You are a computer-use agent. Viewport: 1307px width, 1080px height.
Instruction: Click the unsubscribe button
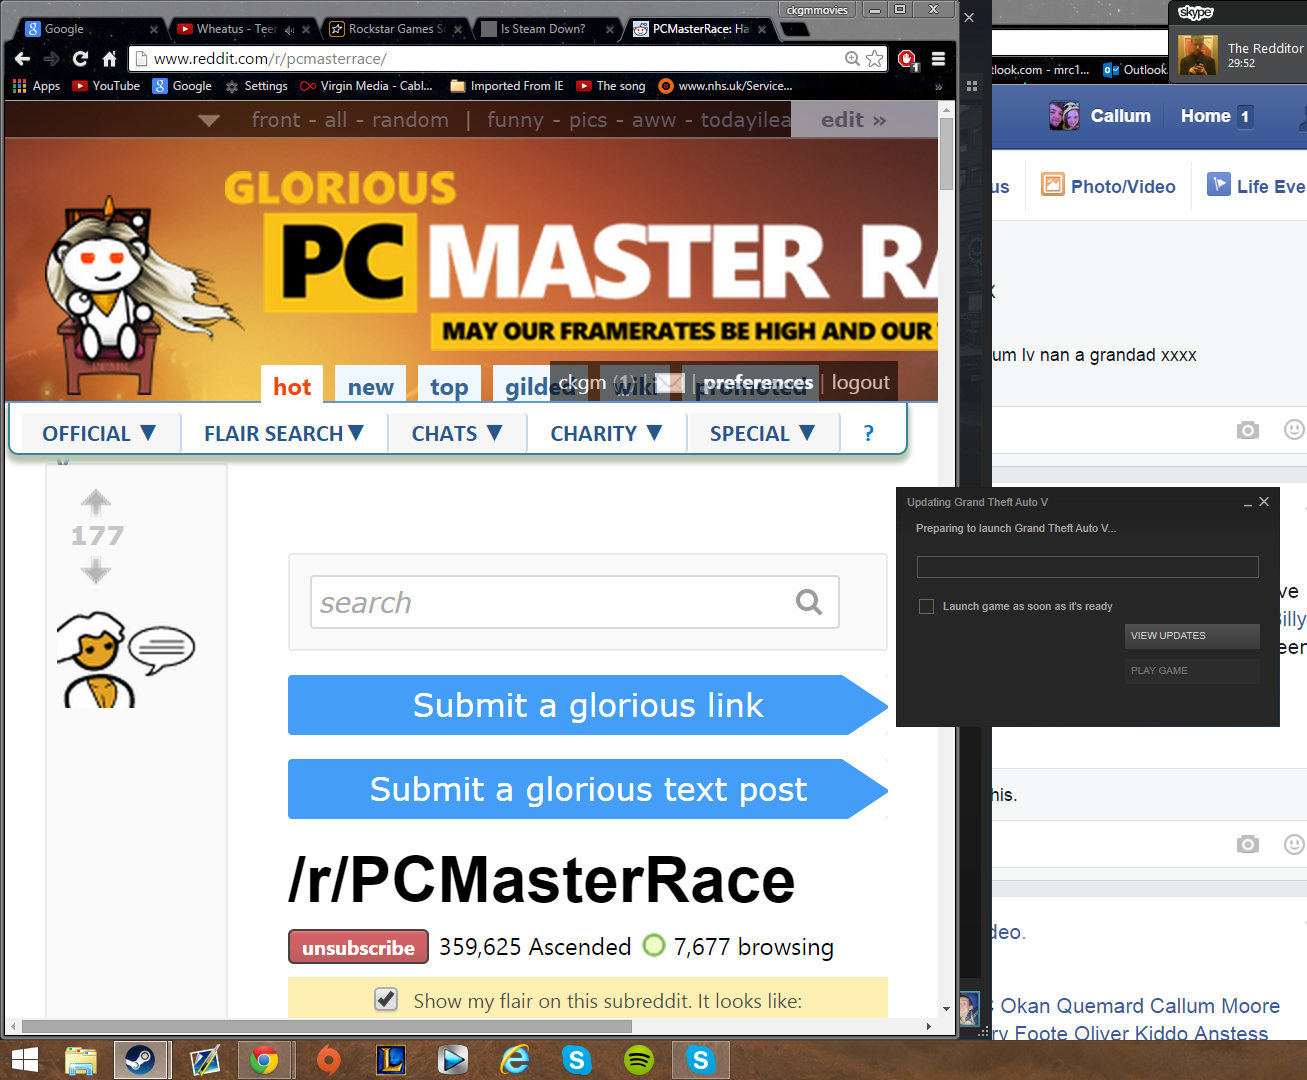click(358, 947)
